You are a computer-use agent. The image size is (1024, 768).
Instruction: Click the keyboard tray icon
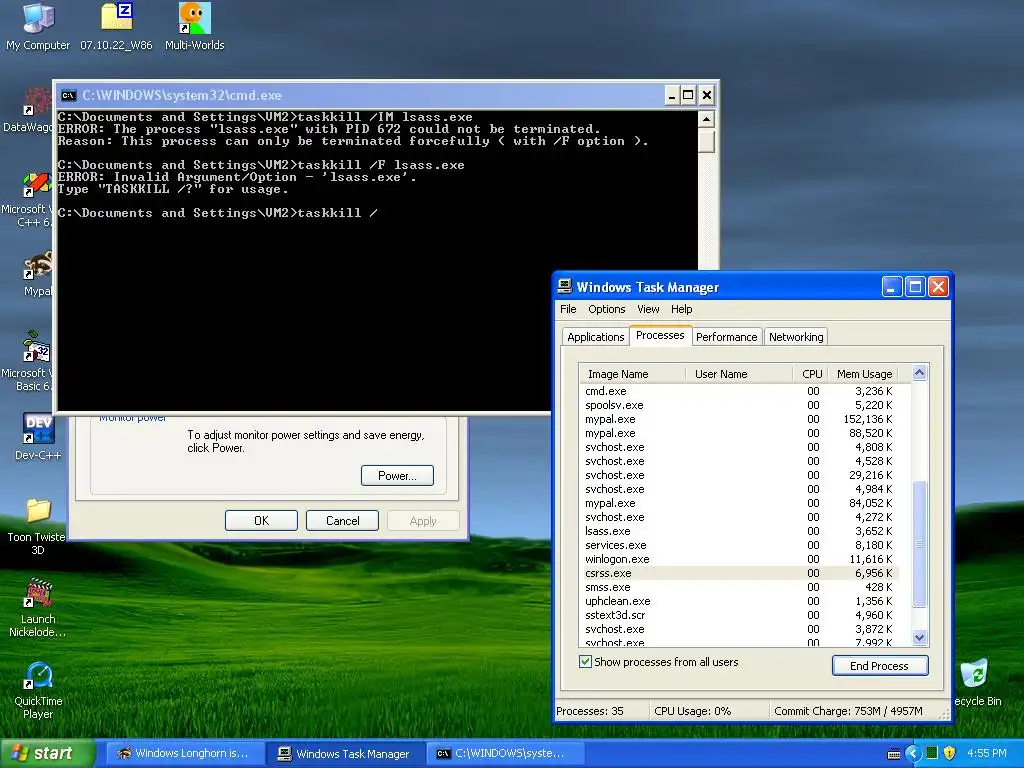pyautogui.click(x=894, y=754)
